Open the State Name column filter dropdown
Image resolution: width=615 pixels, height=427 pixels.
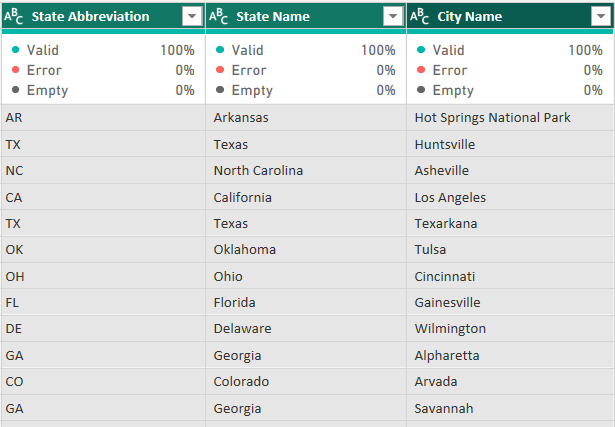(x=393, y=16)
